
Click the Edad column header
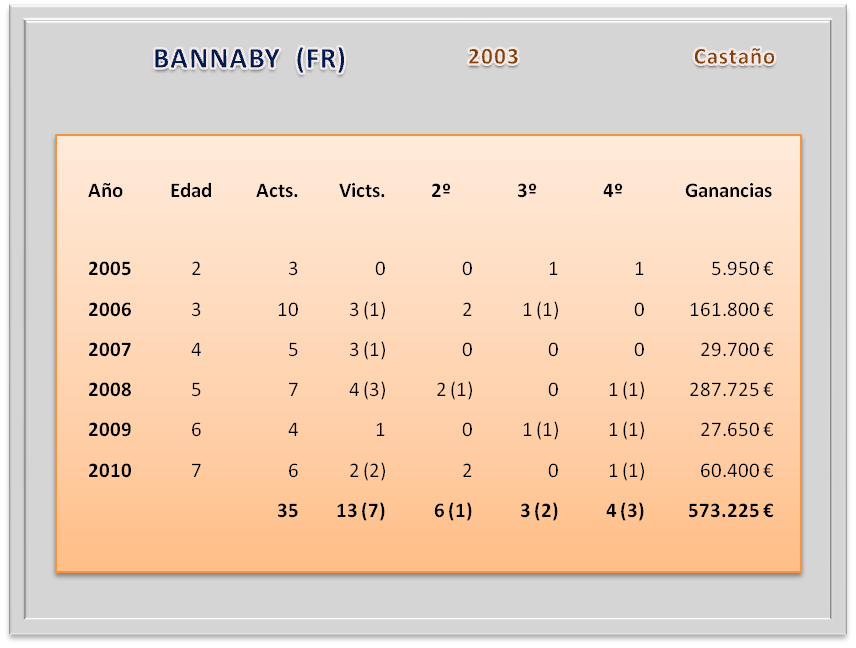click(191, 190)
